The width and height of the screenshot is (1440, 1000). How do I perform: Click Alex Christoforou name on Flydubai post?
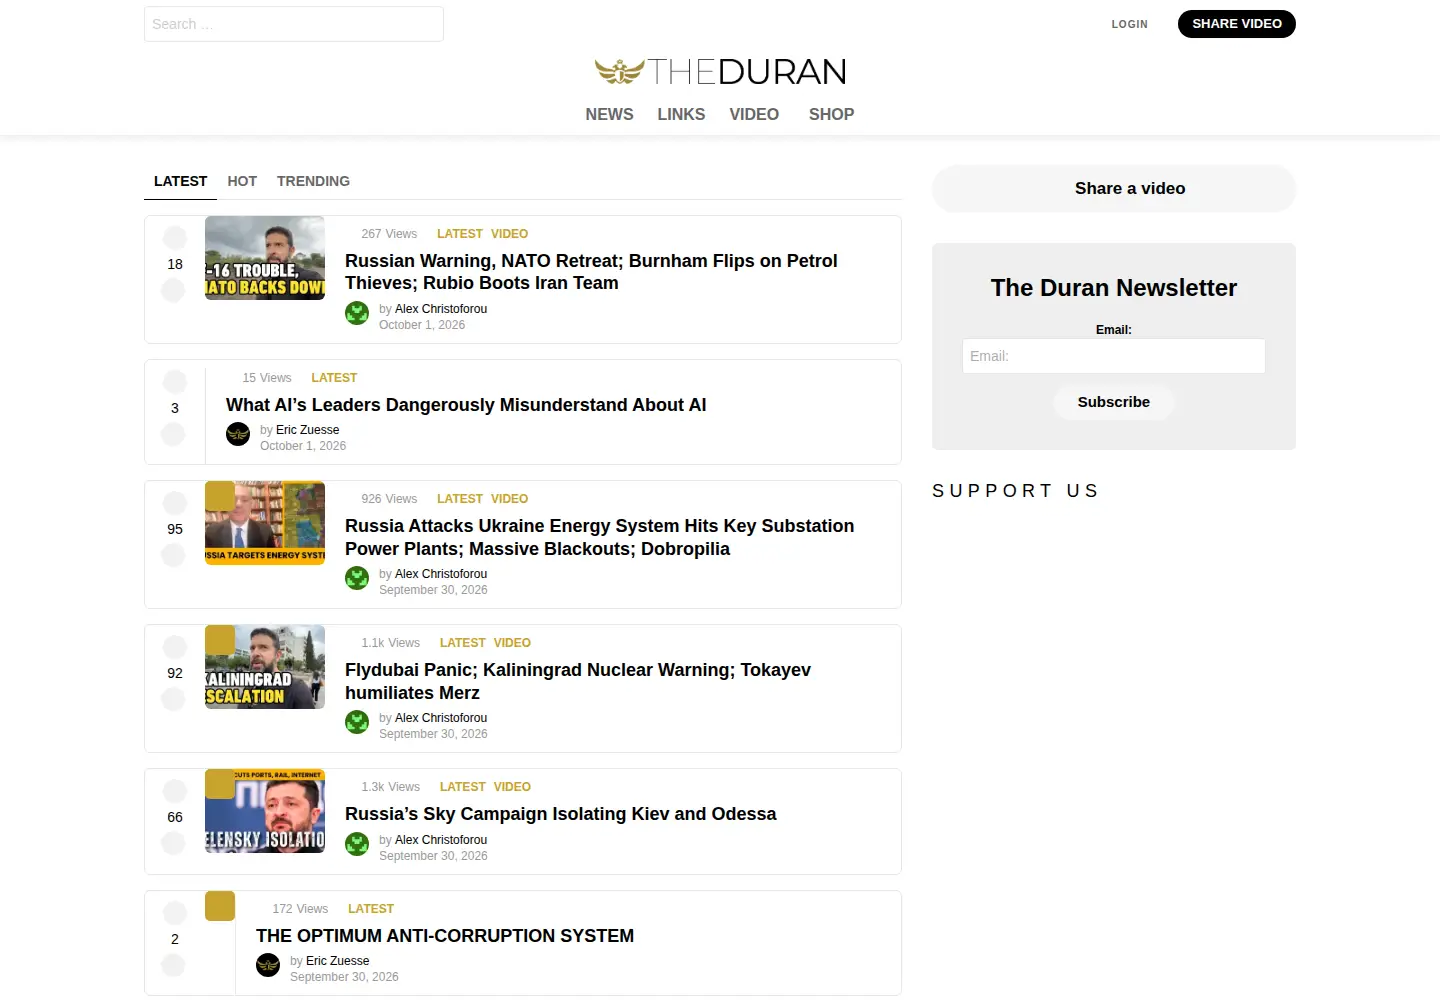pos(441,718)
